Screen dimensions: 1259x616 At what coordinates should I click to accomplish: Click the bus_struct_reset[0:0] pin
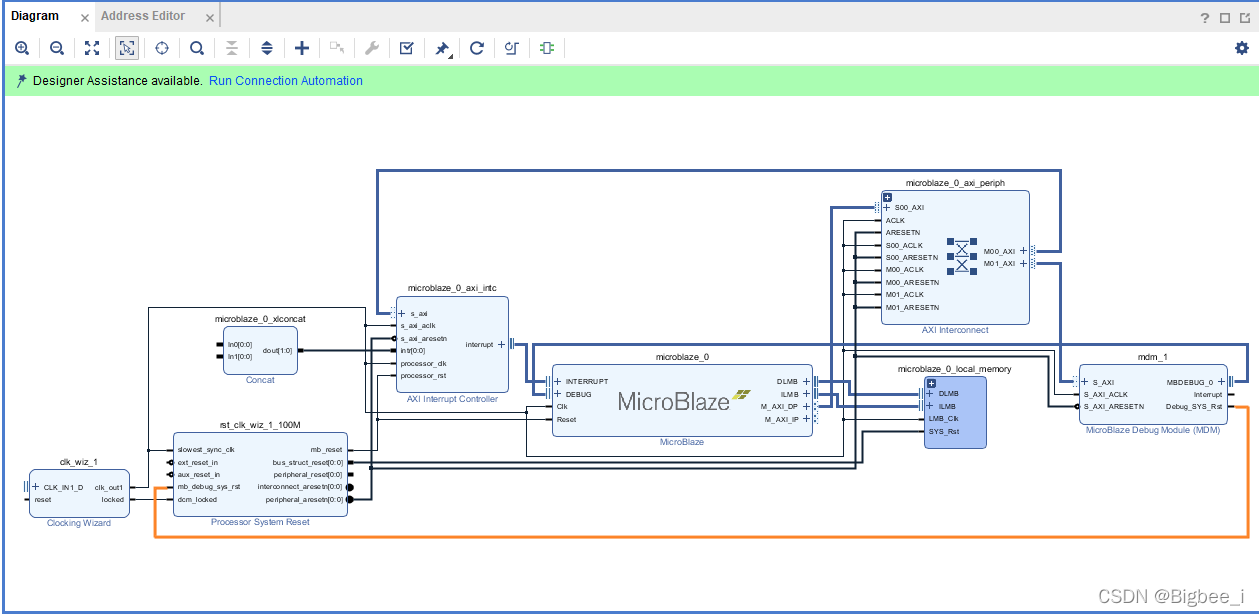point(308,462)
